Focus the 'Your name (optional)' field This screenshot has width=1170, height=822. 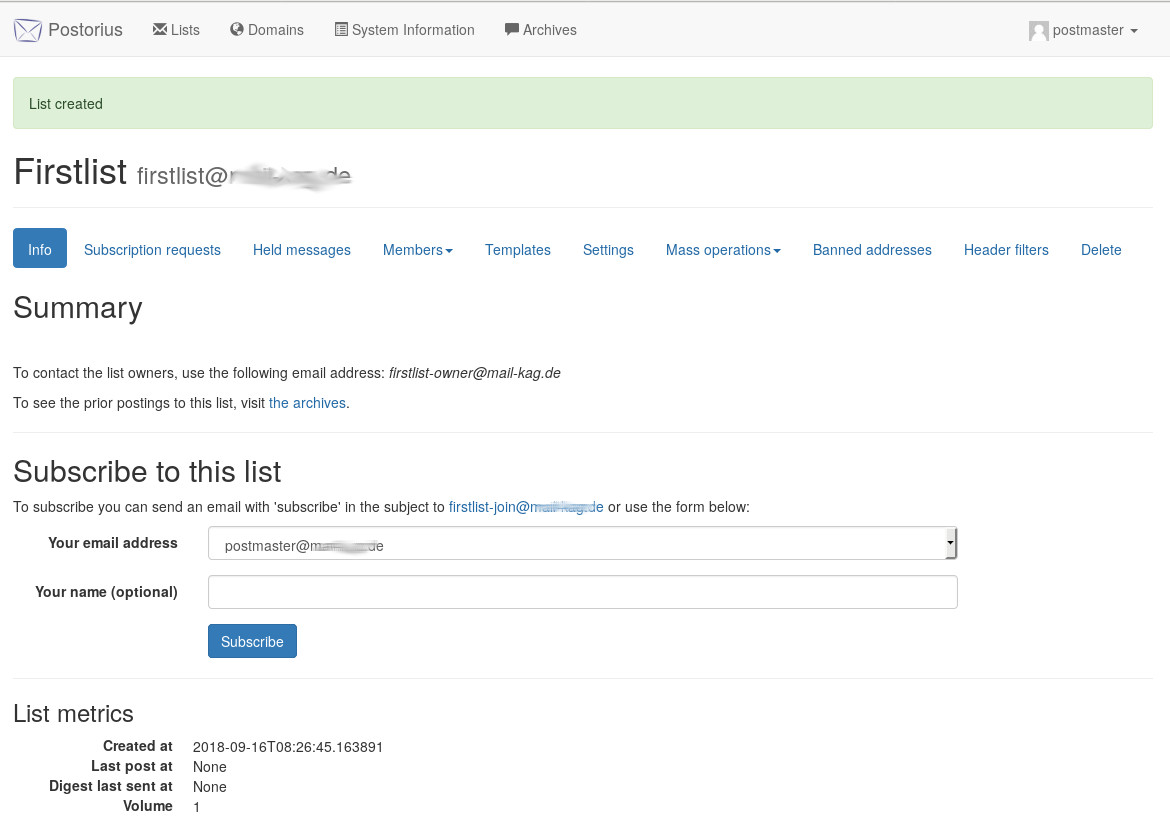(x=582, y=592)
